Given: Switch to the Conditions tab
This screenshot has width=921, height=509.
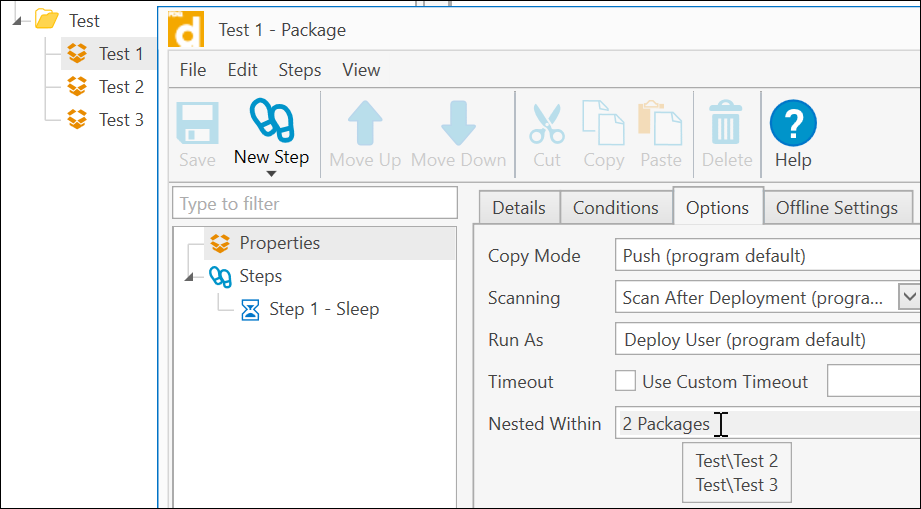Looking at the screenshot, I should point(615,208).
